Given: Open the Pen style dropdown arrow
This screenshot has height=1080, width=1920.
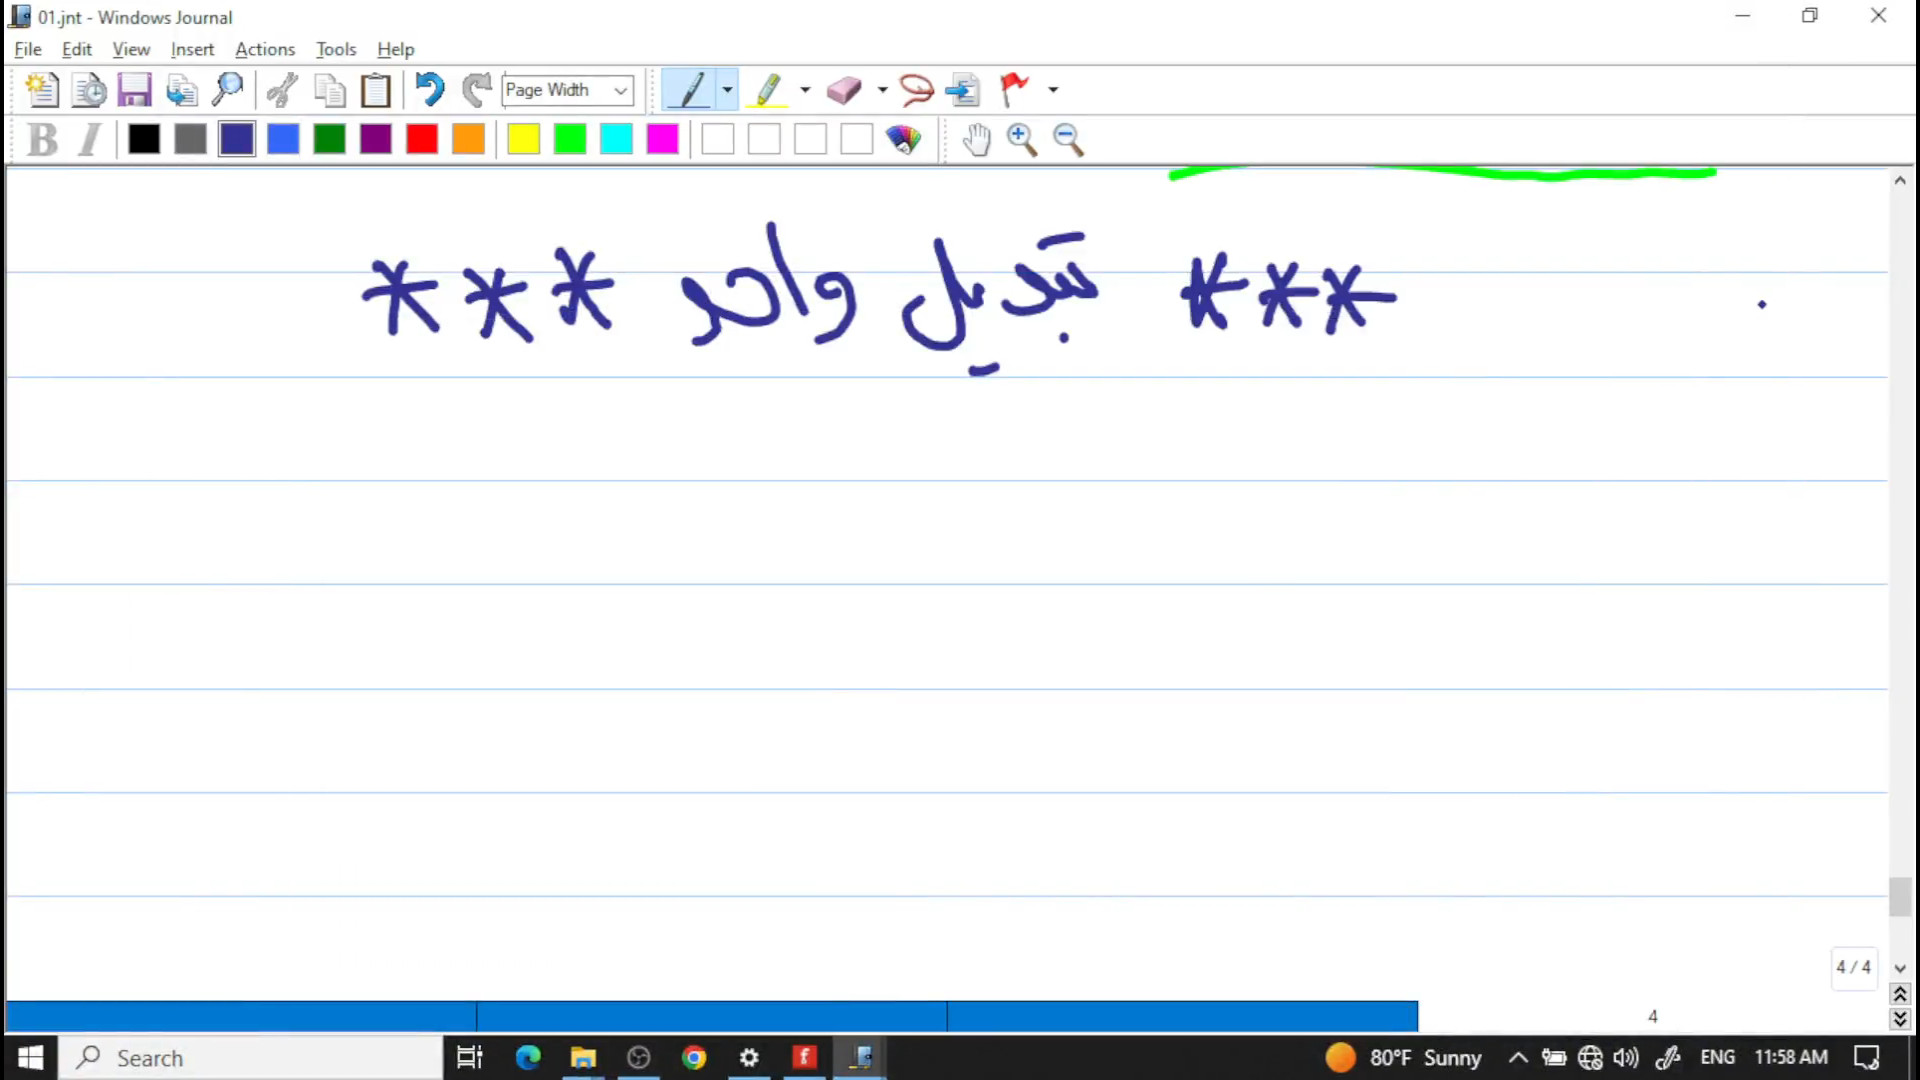Looking at the screenshot, I should click(x=727, y=90).
